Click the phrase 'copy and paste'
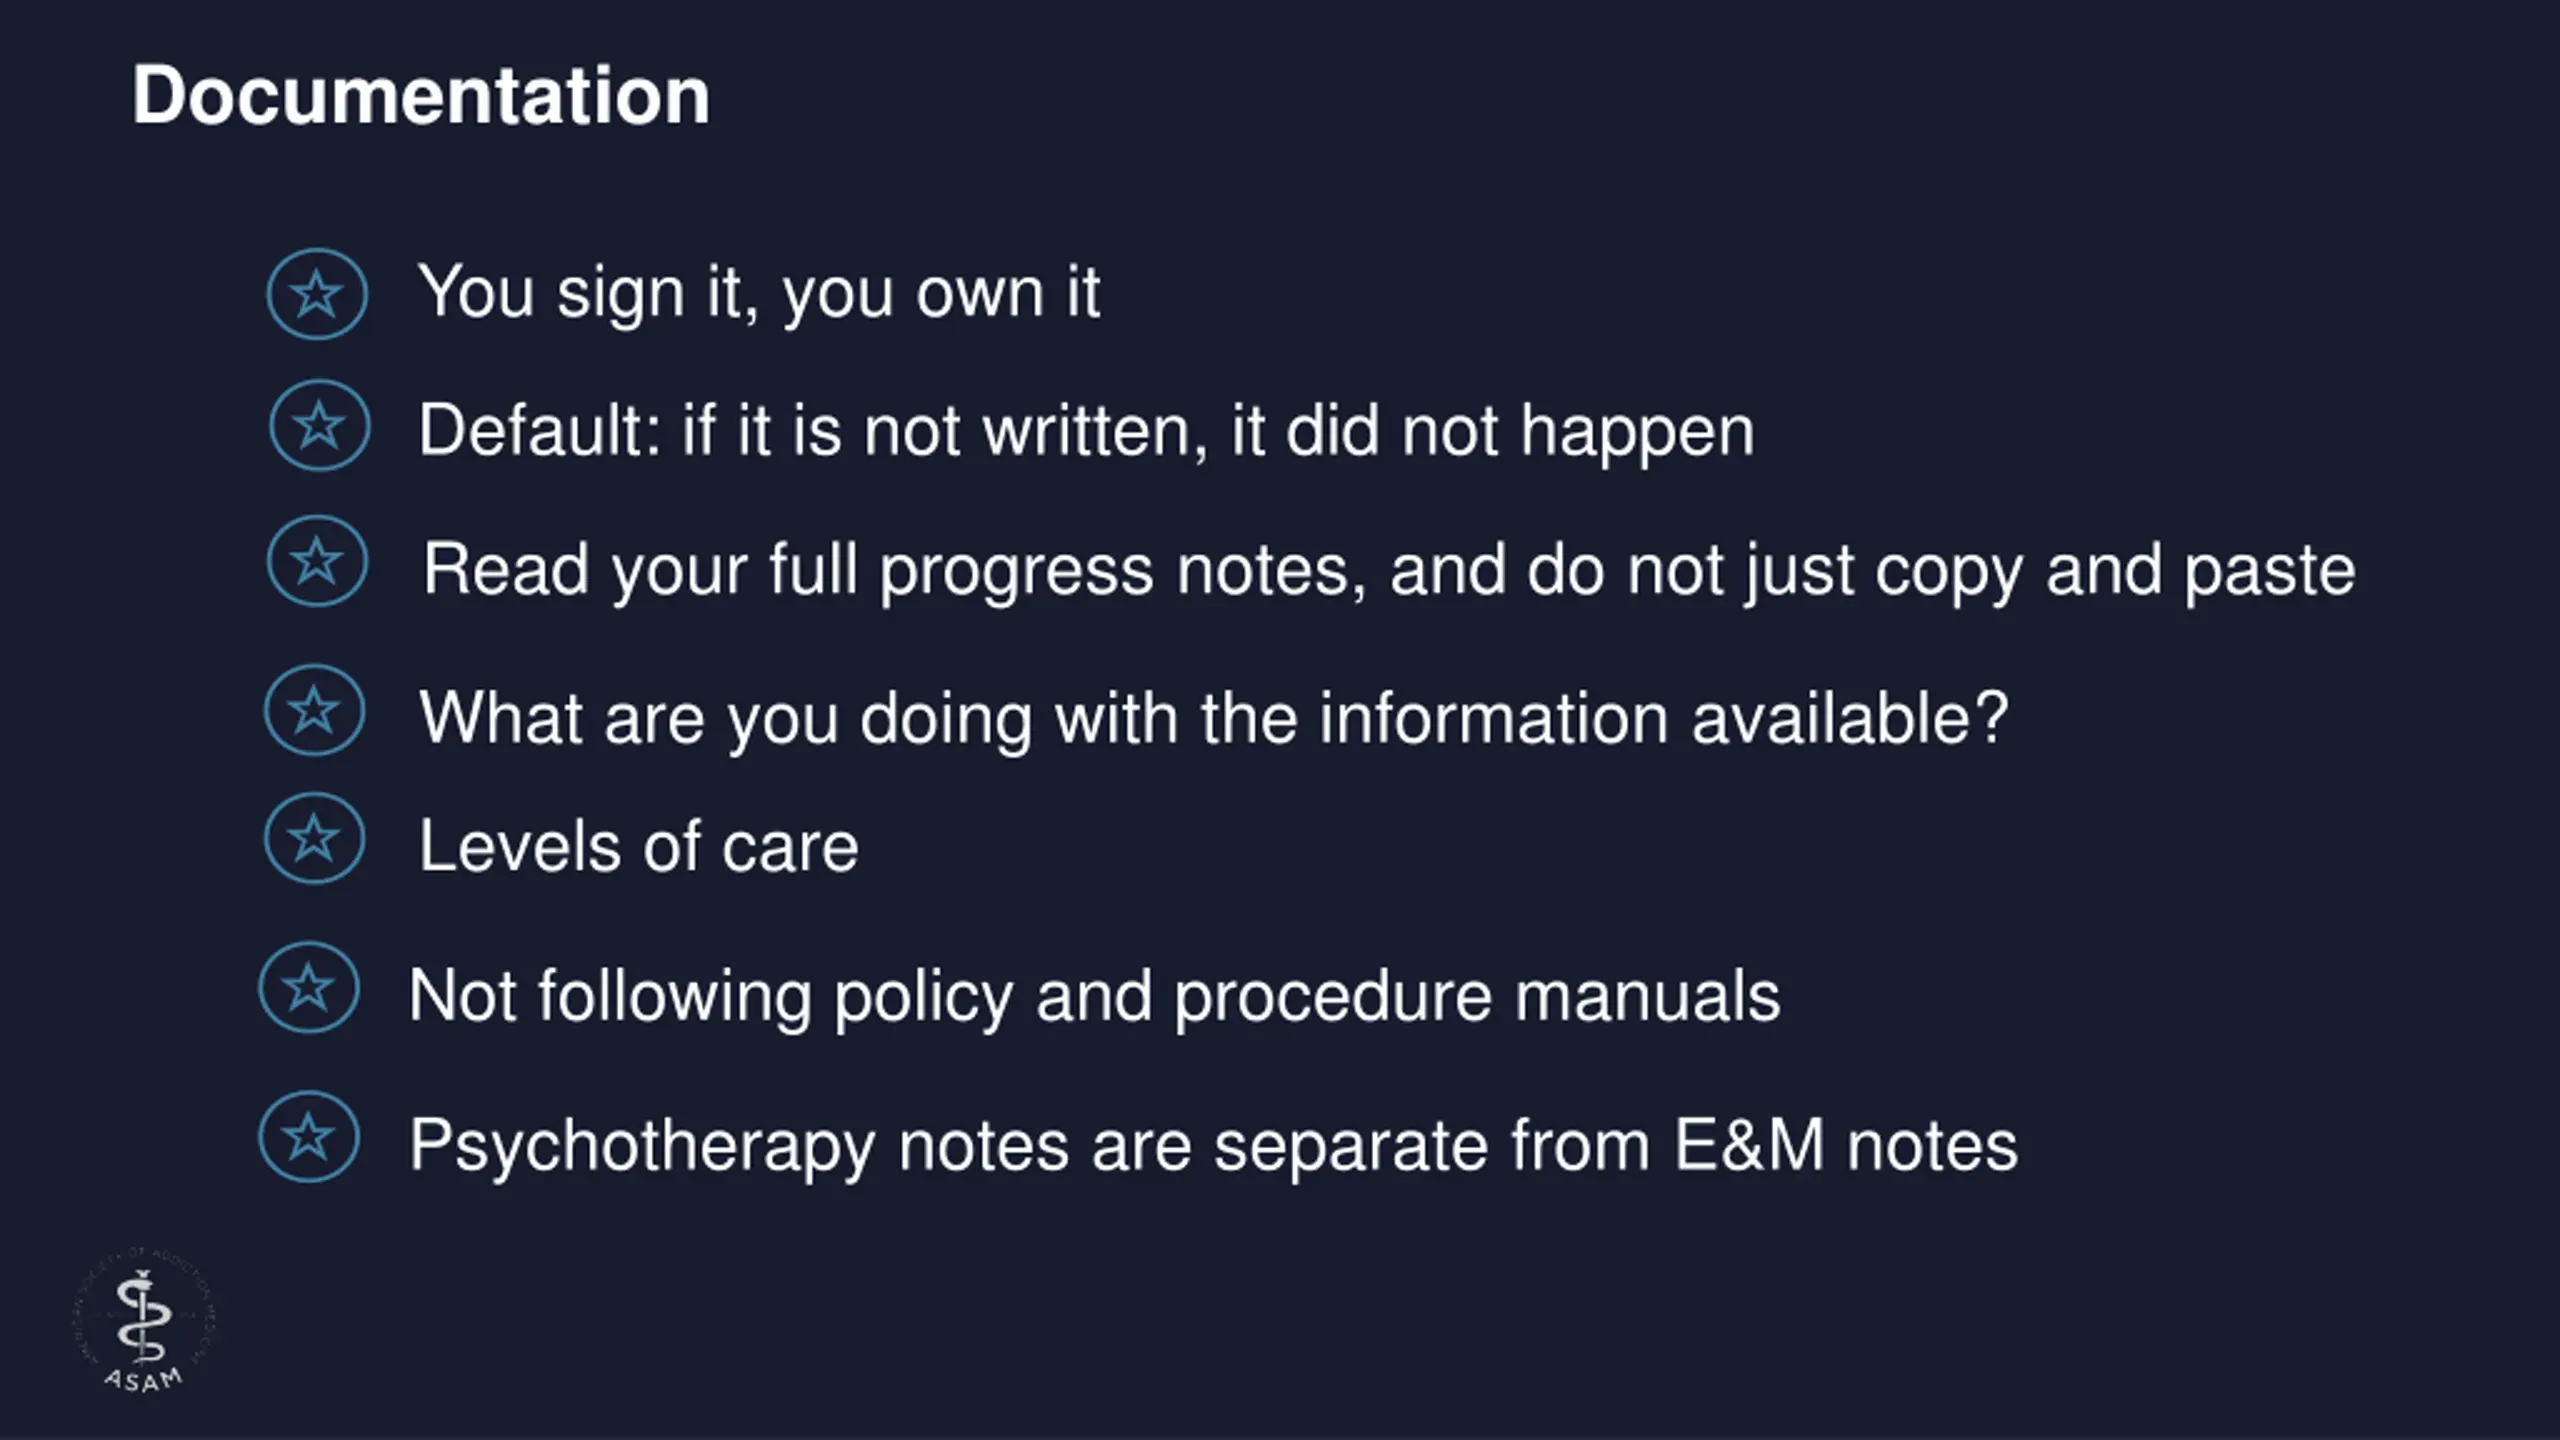The width and height of the screenshot is (2560, 1440). tap(2115, 570)
